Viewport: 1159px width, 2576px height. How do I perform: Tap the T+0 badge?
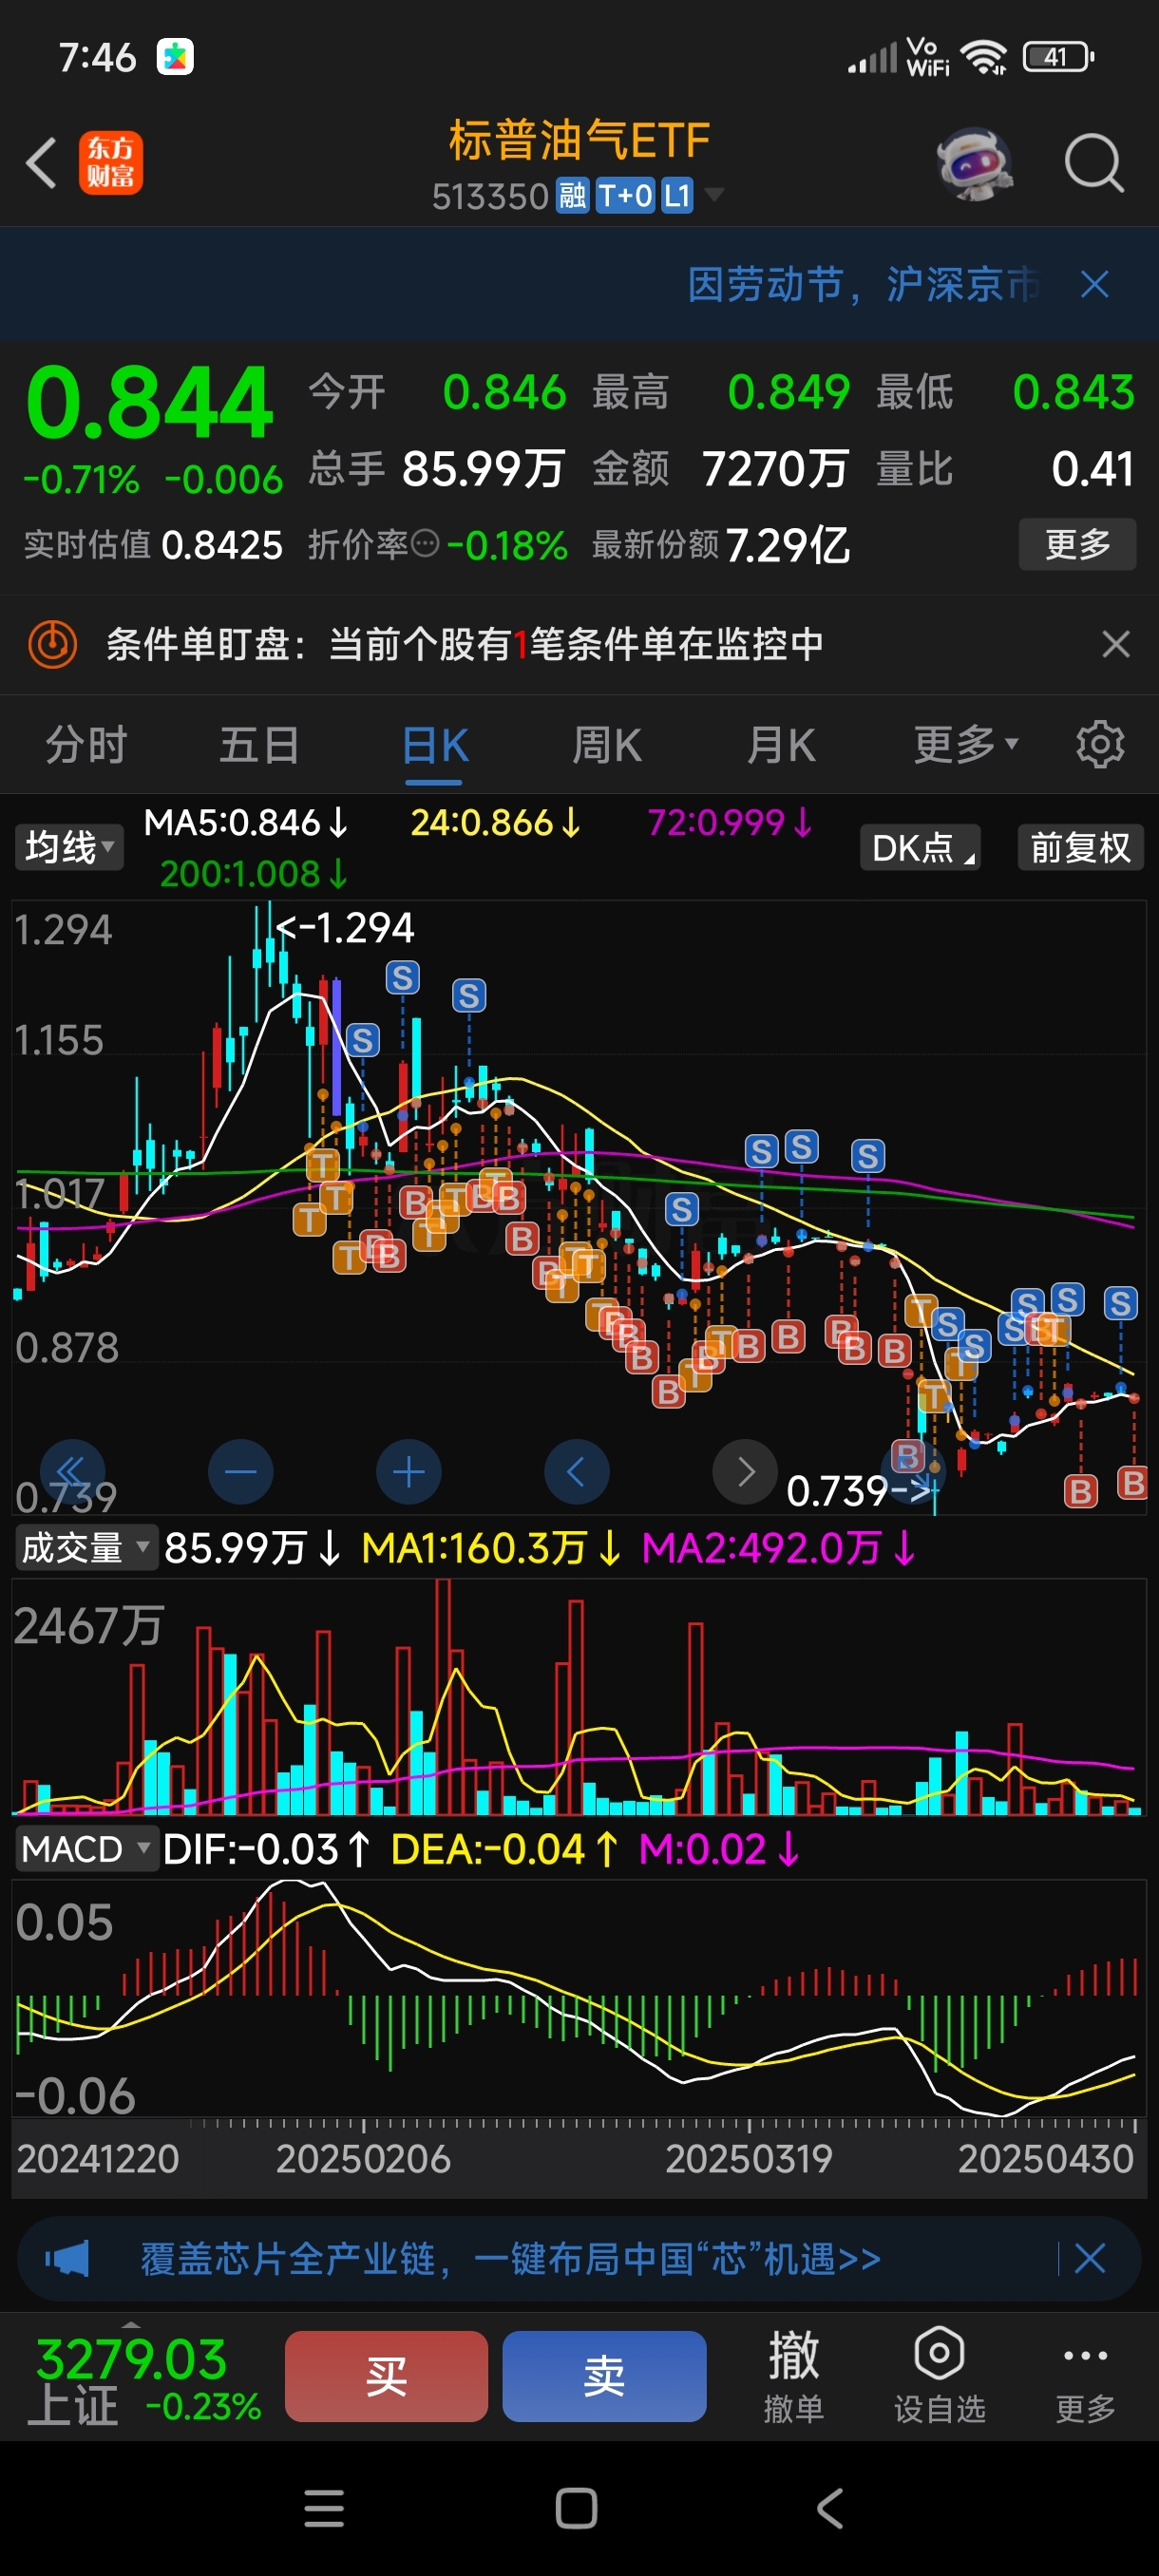(625, 196)
